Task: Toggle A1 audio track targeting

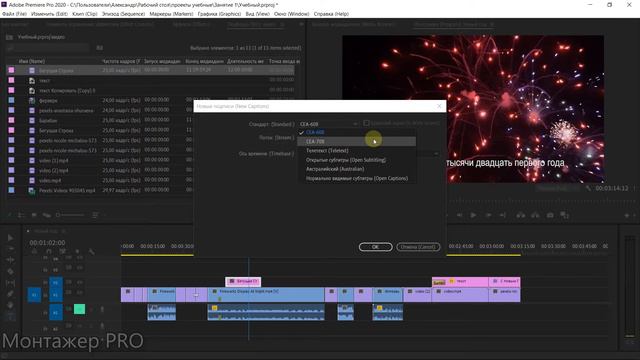Action: (56, 312)
